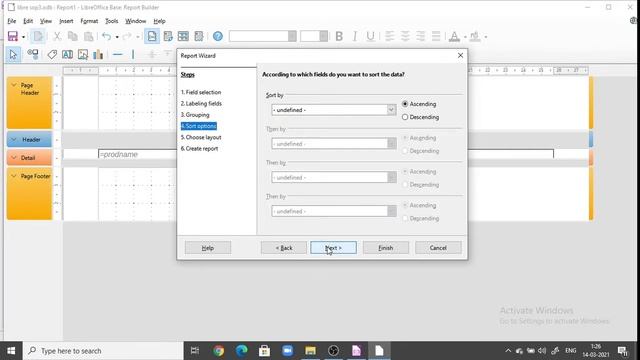Click the Next button in the wizard
Viewport: 640px width, 360px height.
coord(333,248)
